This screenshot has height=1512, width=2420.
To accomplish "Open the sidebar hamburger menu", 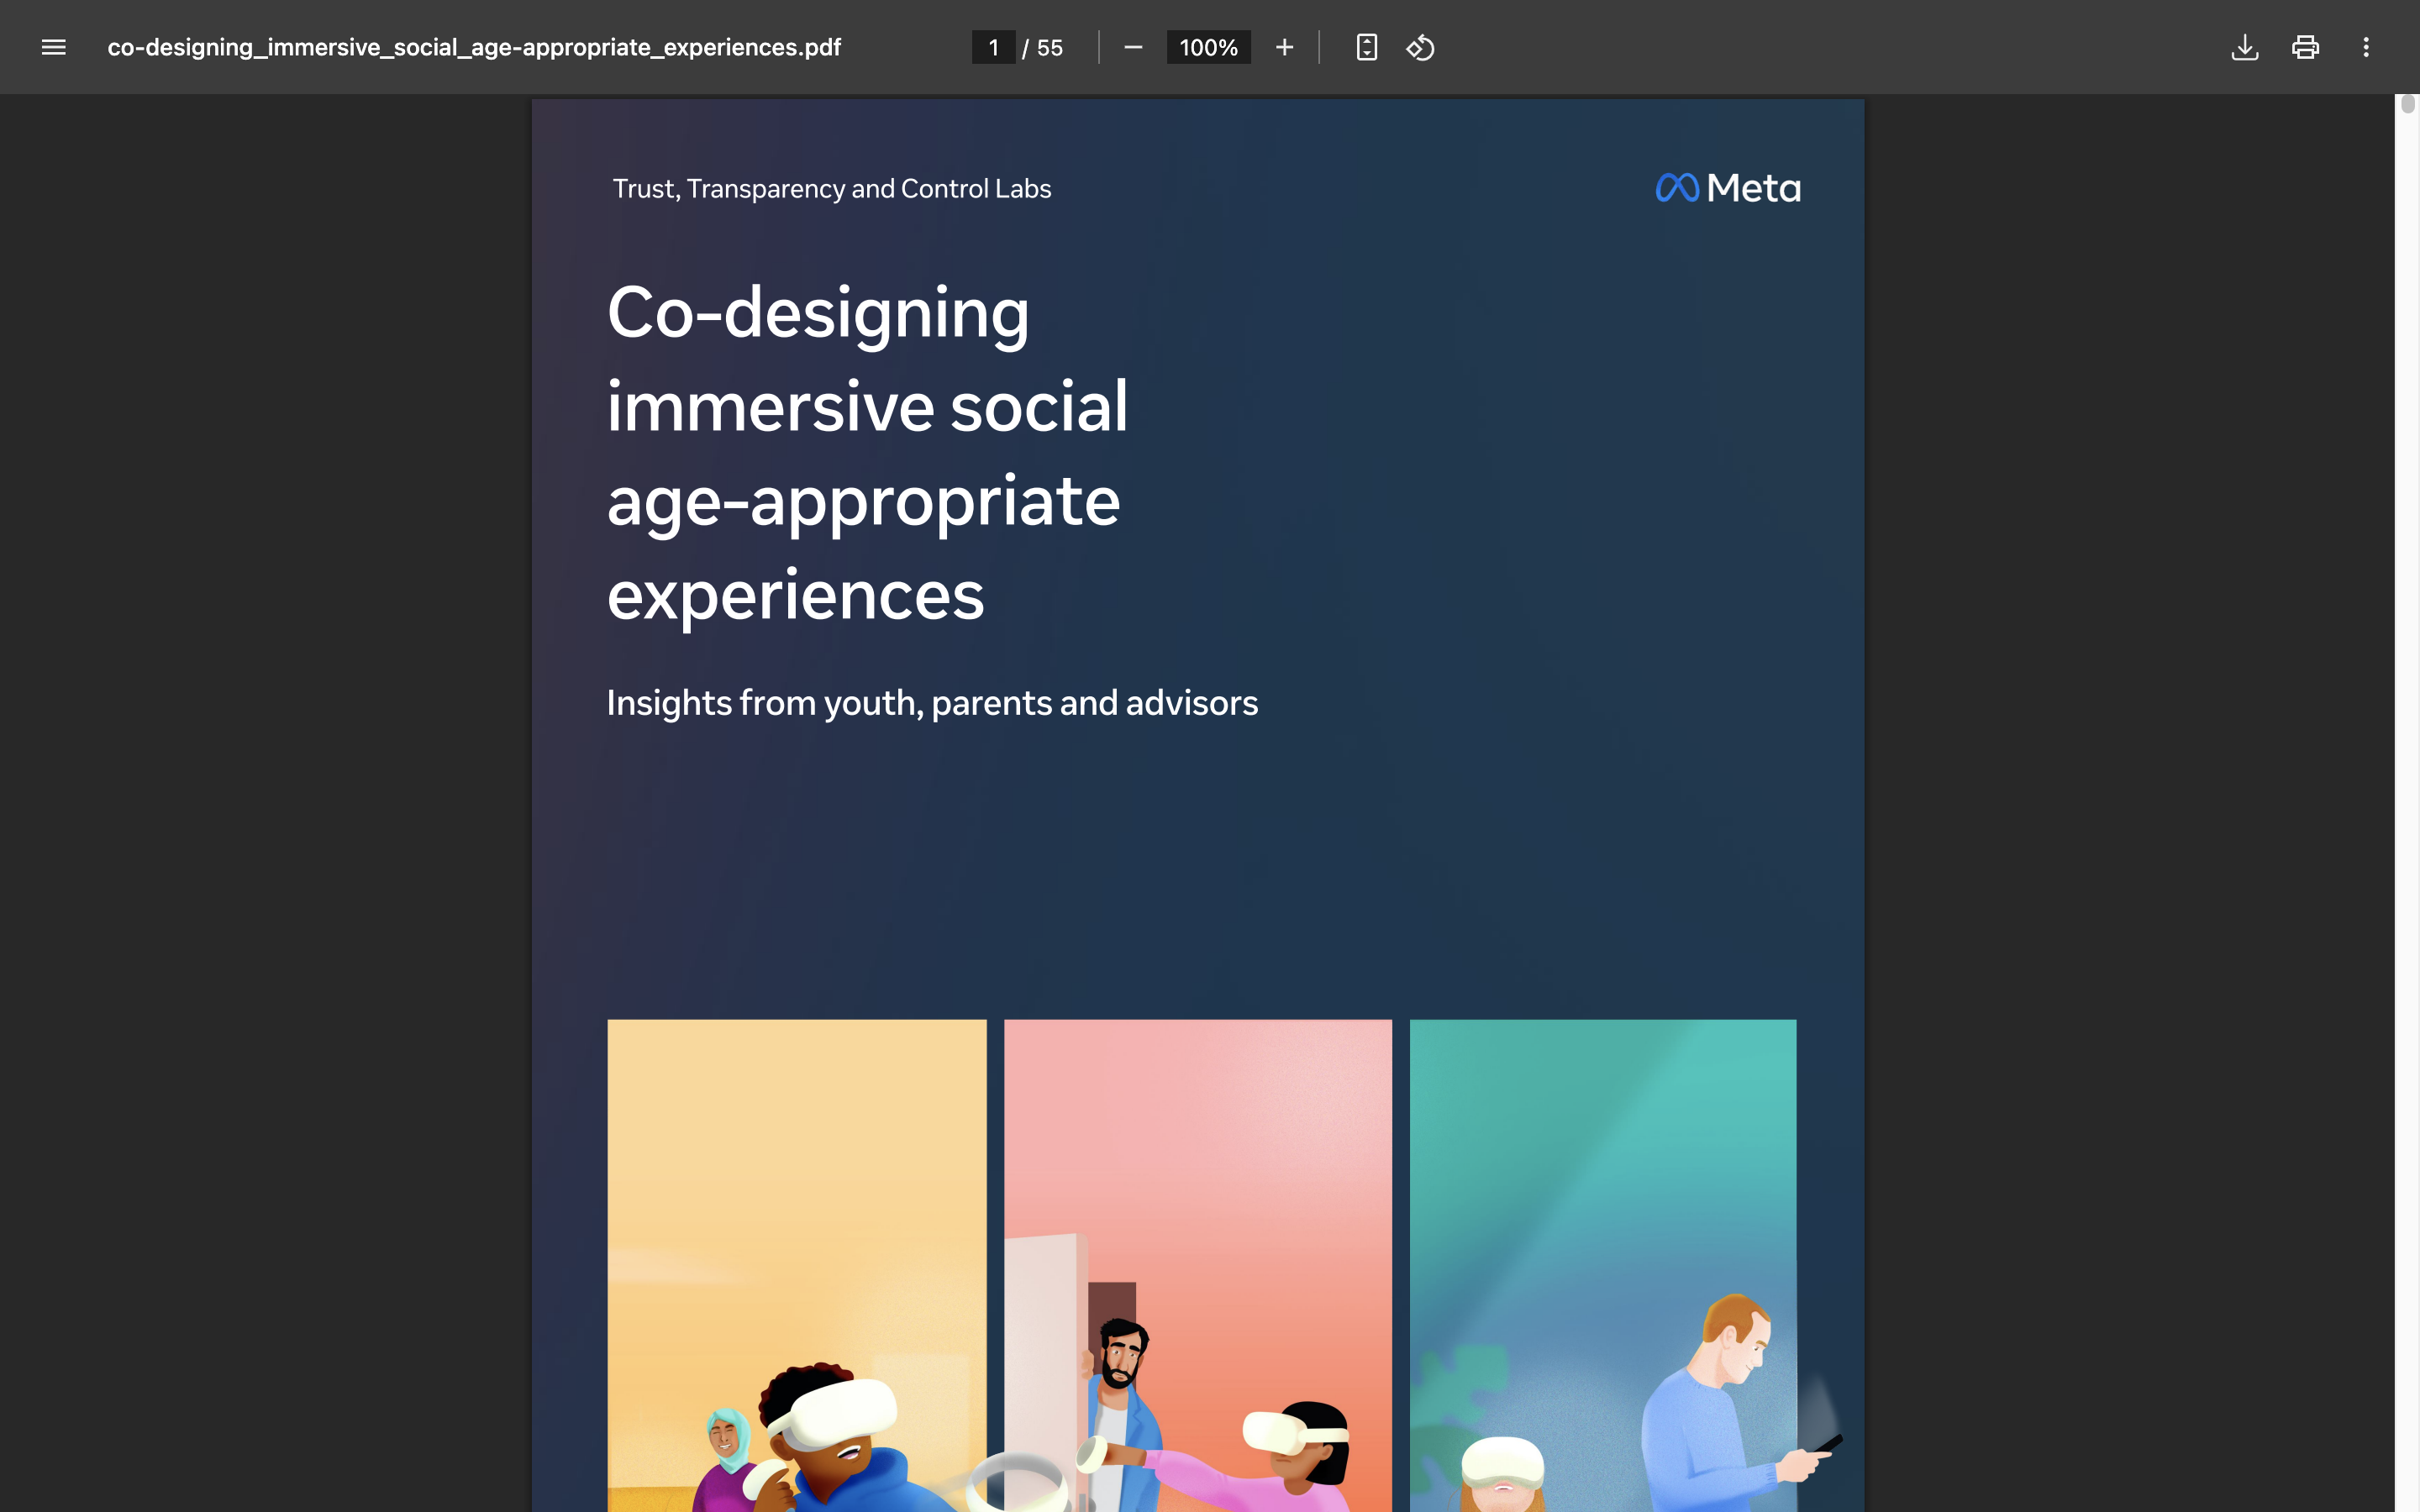I will 53,47.
